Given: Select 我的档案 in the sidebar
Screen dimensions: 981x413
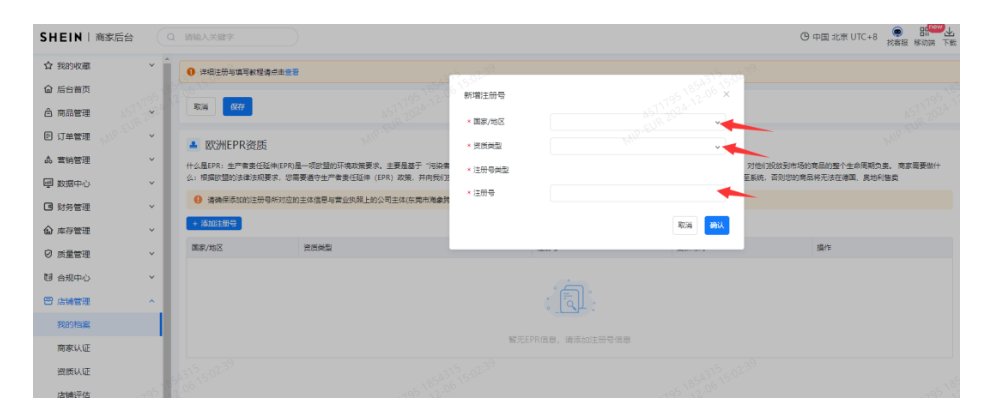Looking at the screenshot, I should pos(98,325).
